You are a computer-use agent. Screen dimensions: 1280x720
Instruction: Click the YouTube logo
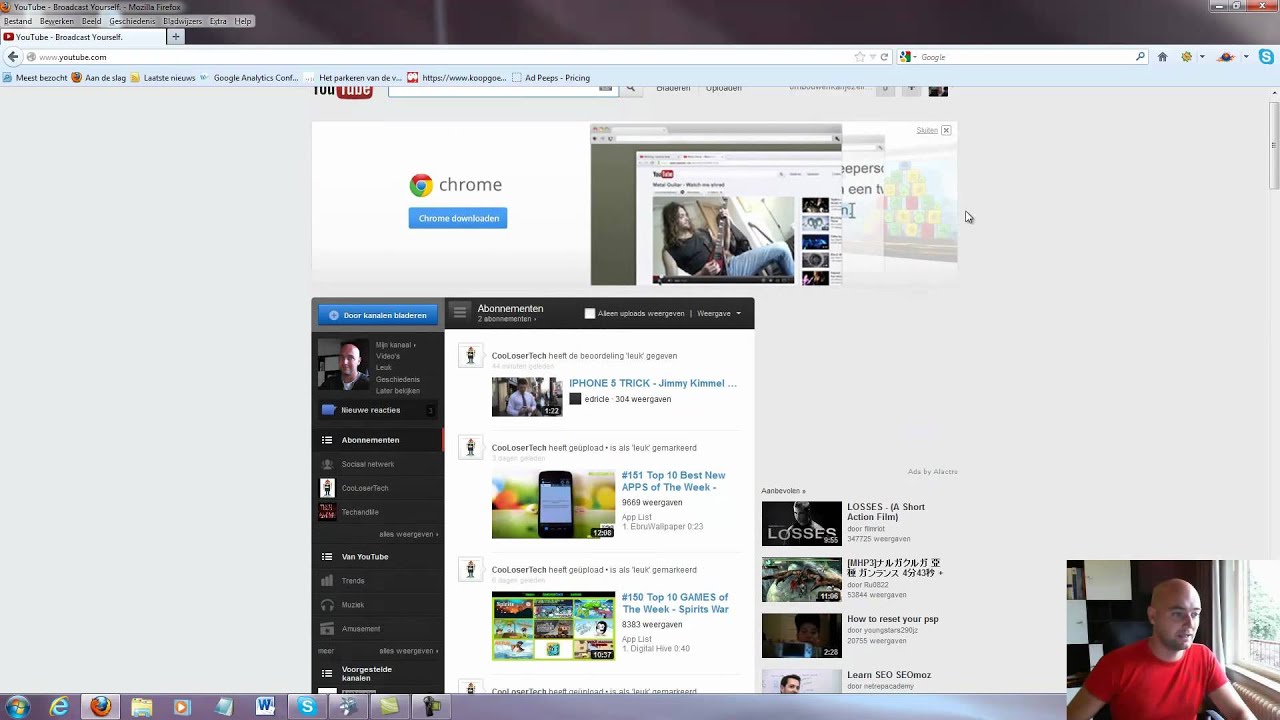pos(342,91)
